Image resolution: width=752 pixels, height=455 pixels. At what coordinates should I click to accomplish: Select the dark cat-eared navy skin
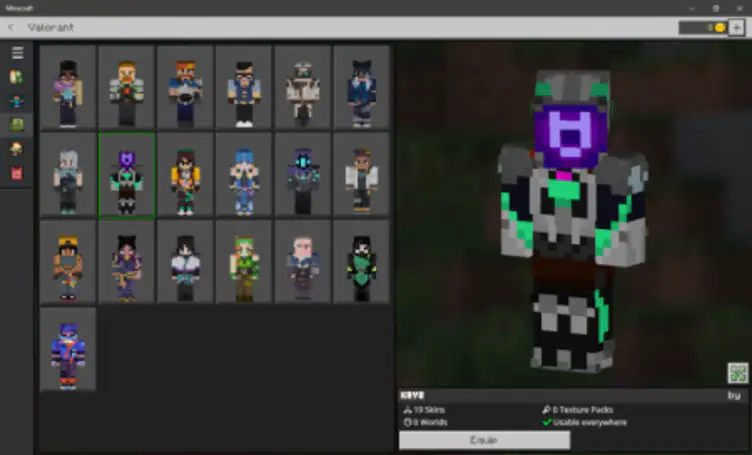(x=361, y=87)
